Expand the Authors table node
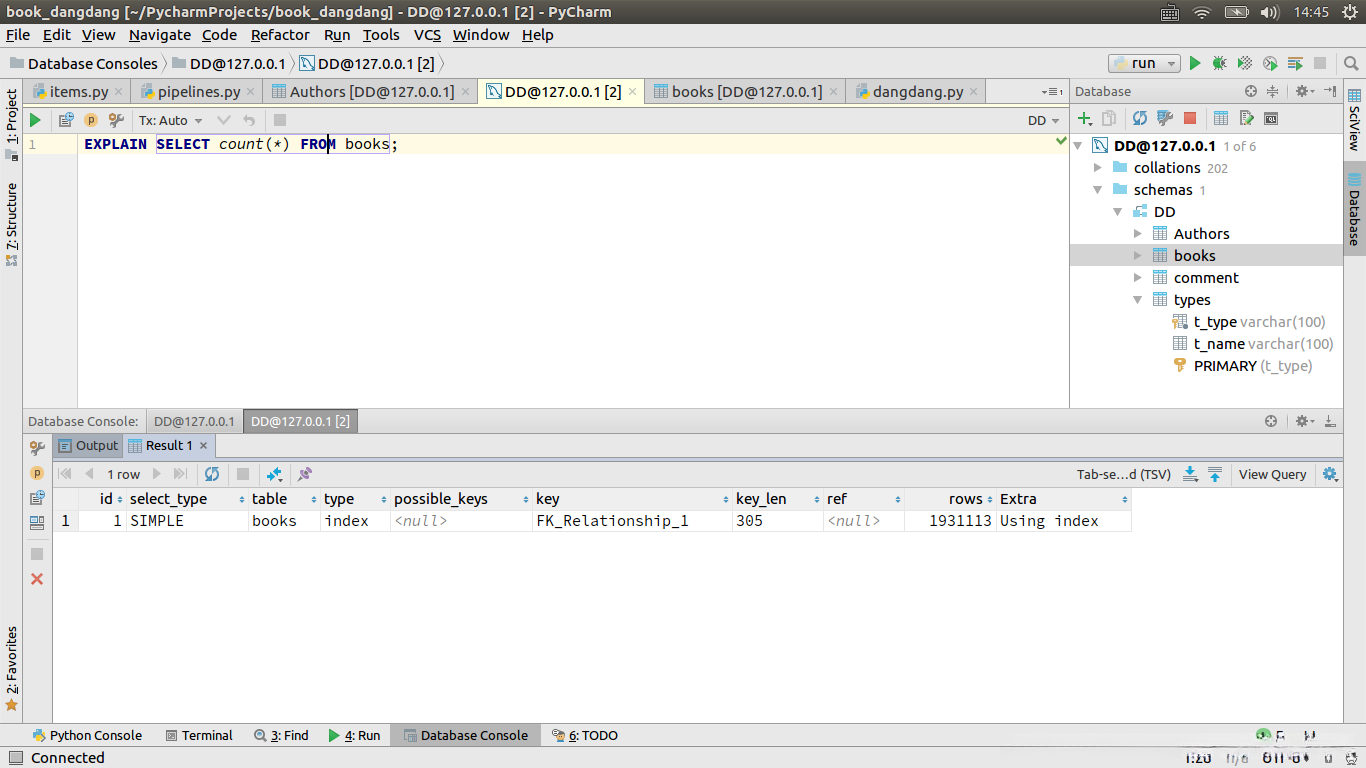The height and width of the screenshot is (768, 1366). click(1138, 234)
